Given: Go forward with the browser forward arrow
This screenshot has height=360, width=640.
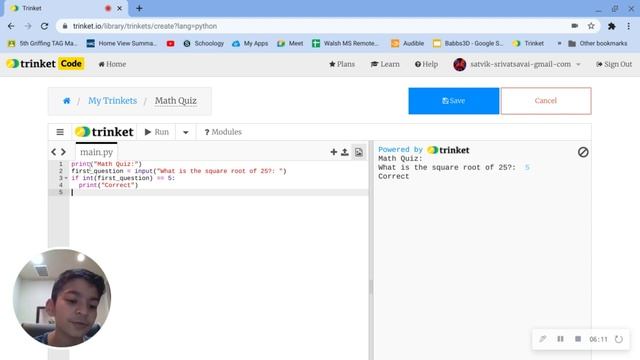Looking at the screenshot, I should click(28, 26).
